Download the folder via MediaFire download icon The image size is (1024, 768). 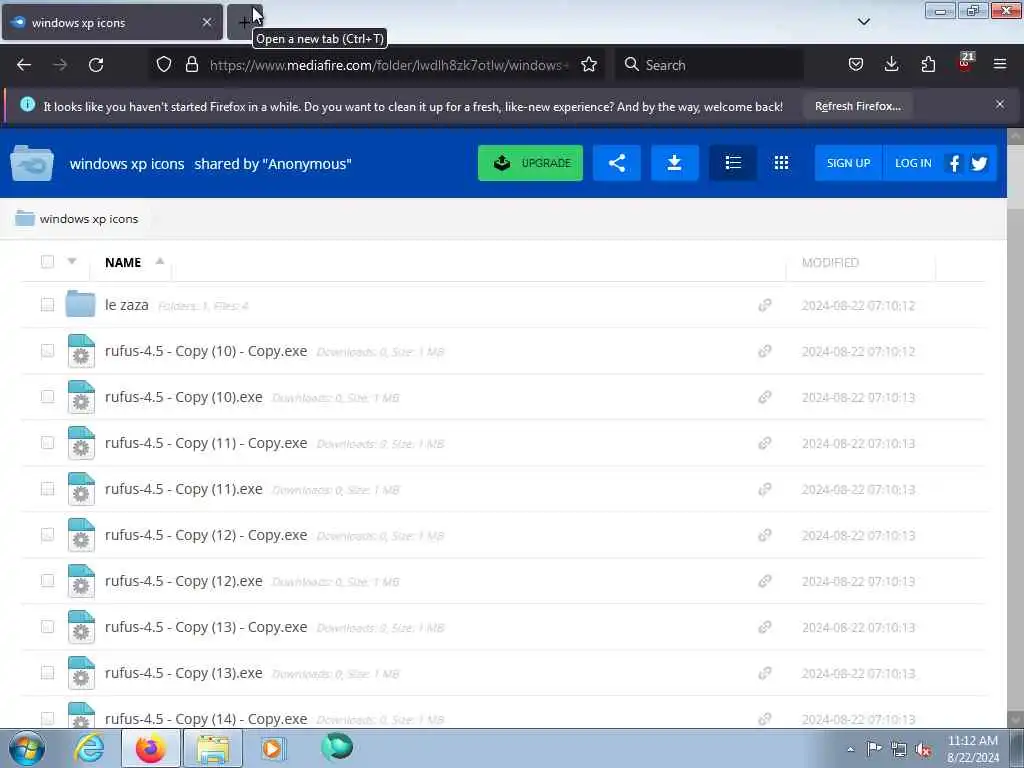675,163
